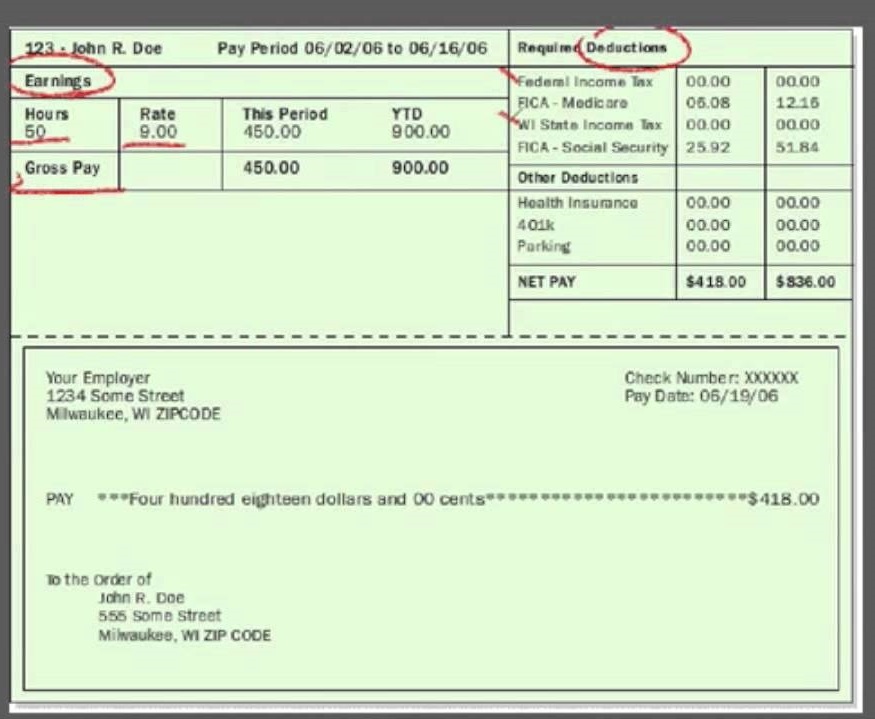The image size is (875, 719).
Task: Click the Other Deductions section heading
Action: tap(577, 177)
